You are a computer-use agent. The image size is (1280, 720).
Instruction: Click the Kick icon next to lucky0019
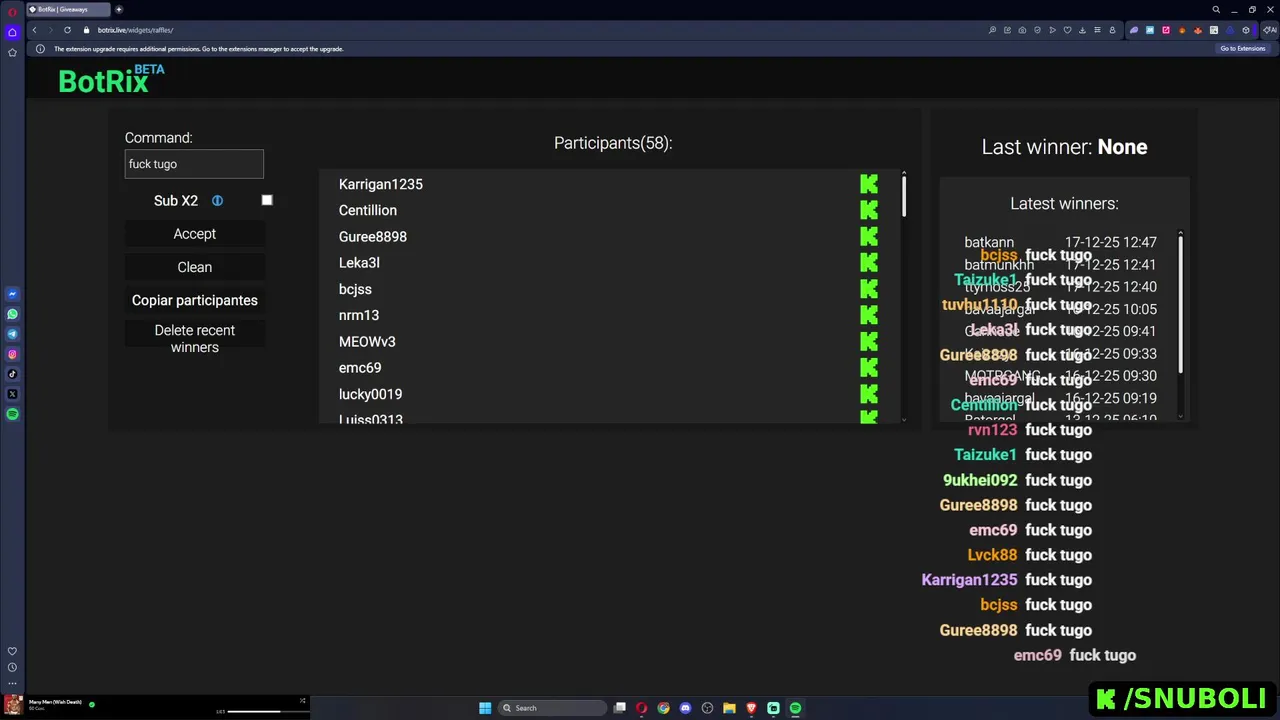point(869,394)
